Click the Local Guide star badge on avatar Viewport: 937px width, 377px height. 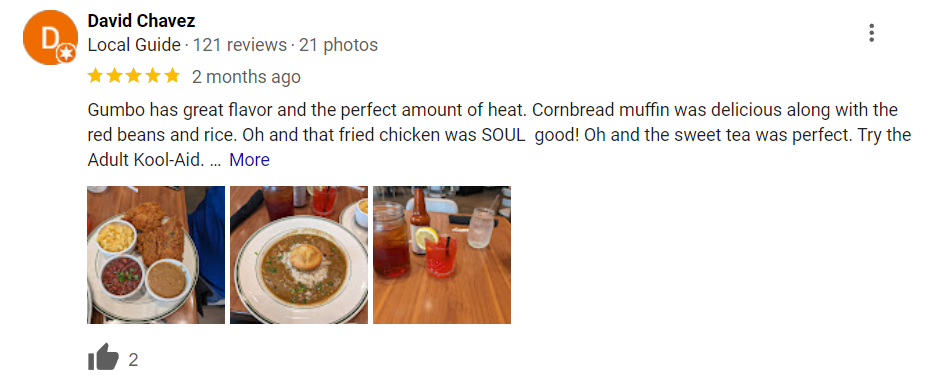tap(66, 54)
